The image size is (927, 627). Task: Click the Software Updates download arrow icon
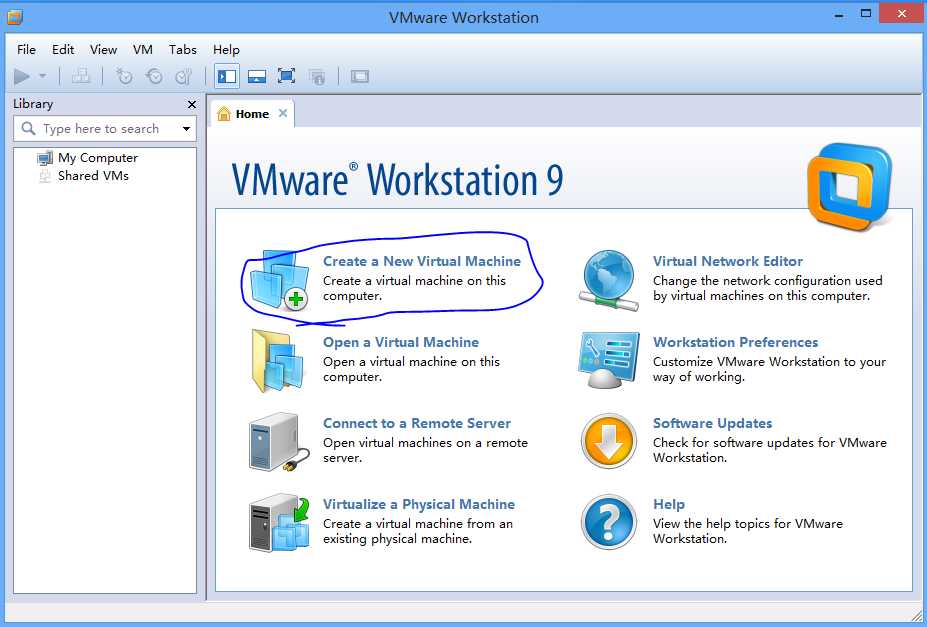[608, 442]
